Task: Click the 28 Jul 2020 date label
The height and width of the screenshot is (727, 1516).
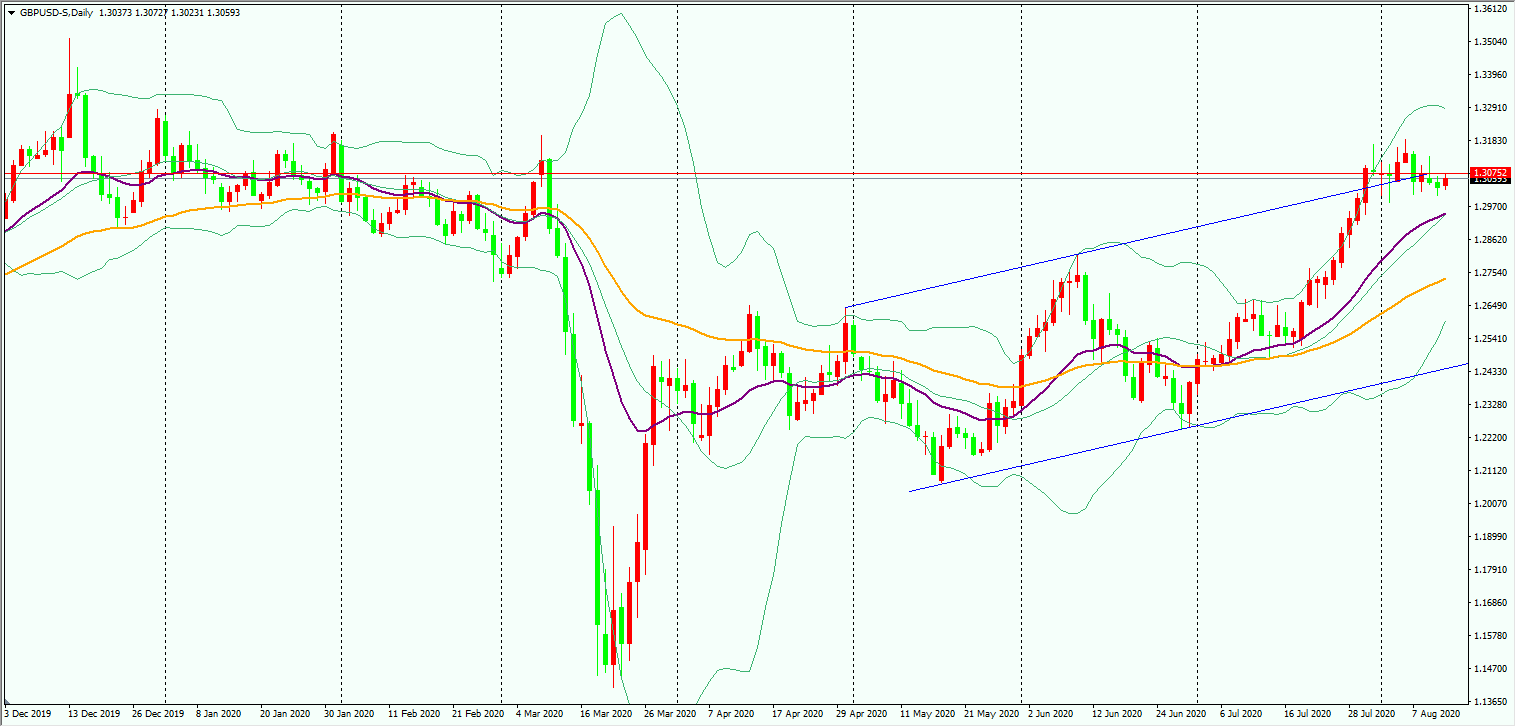Action: coord(1372,715)
